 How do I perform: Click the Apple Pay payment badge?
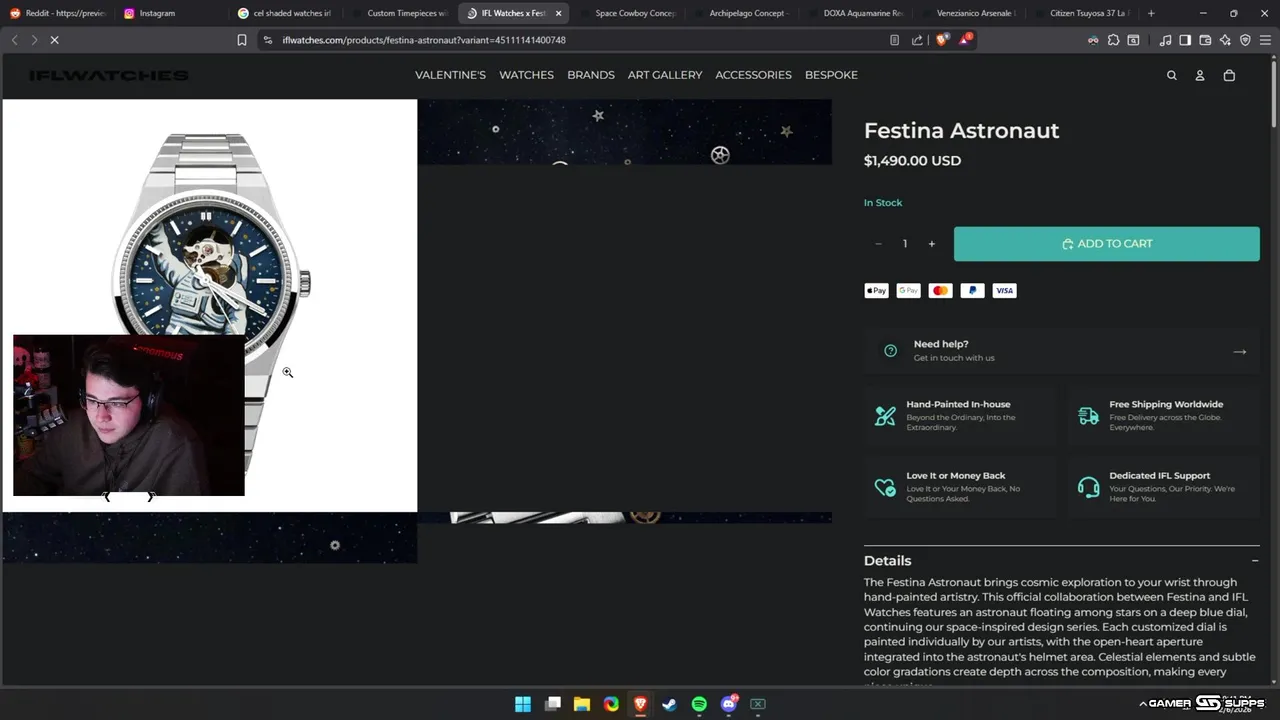876,291
